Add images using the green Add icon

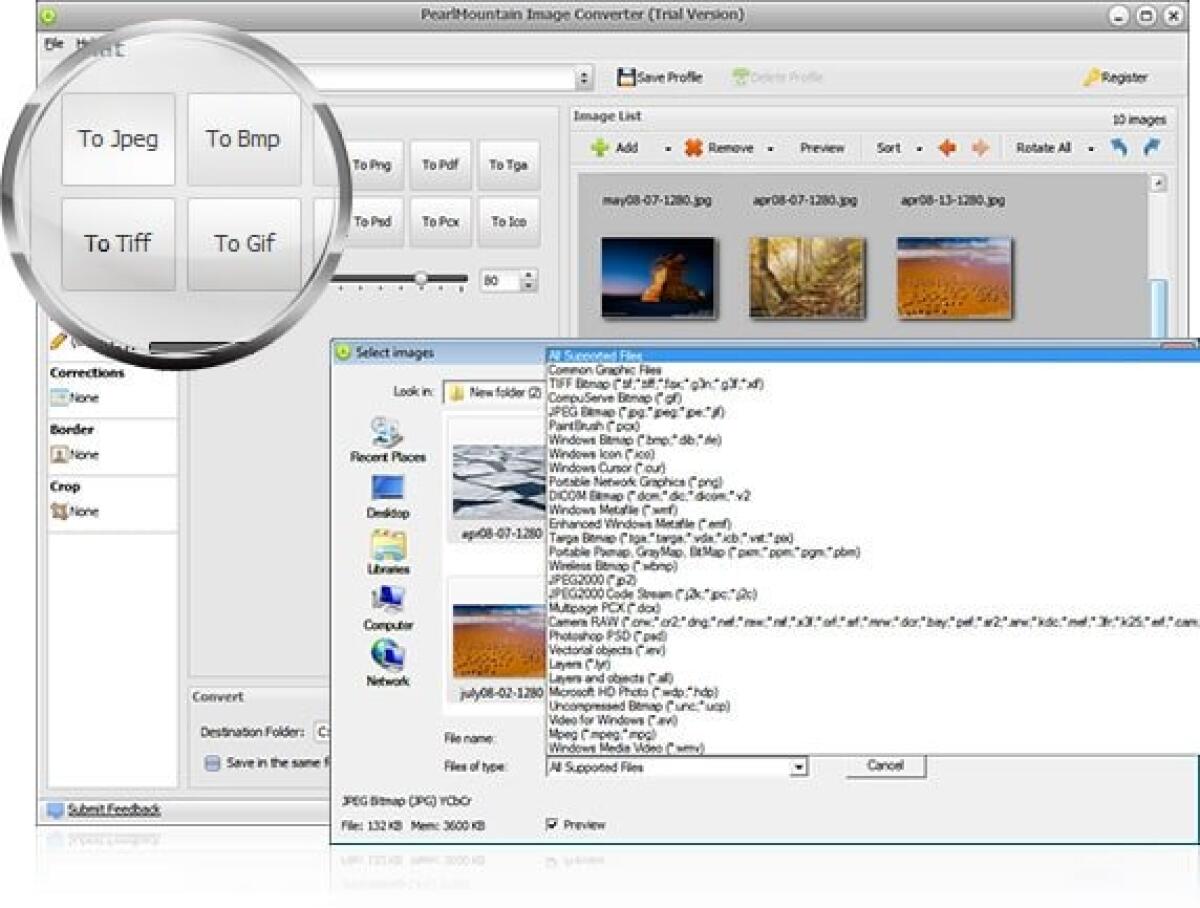coord(600,147)
